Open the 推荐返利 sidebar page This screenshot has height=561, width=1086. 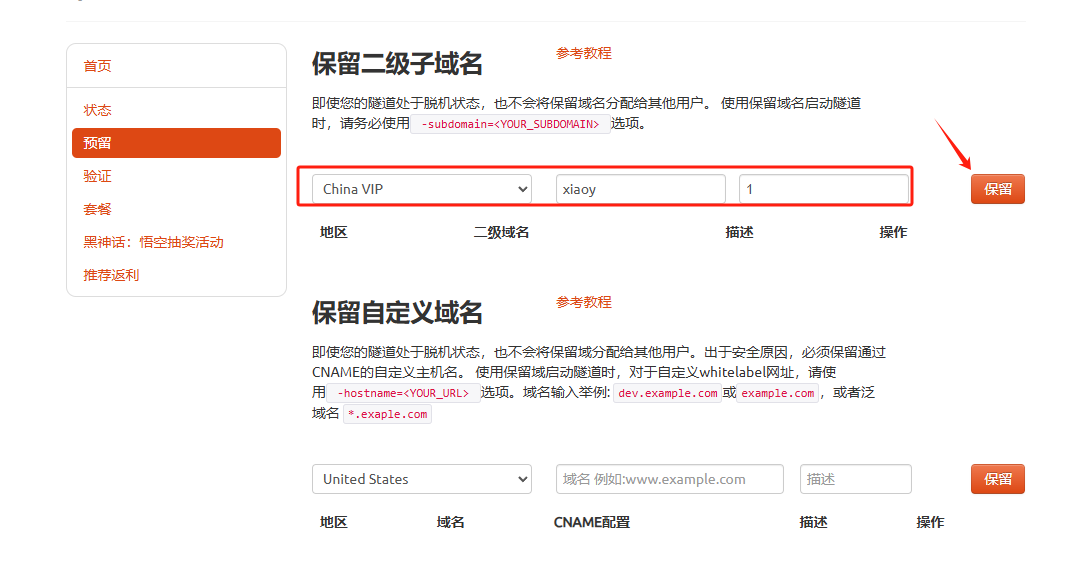(x=111, y=275)
